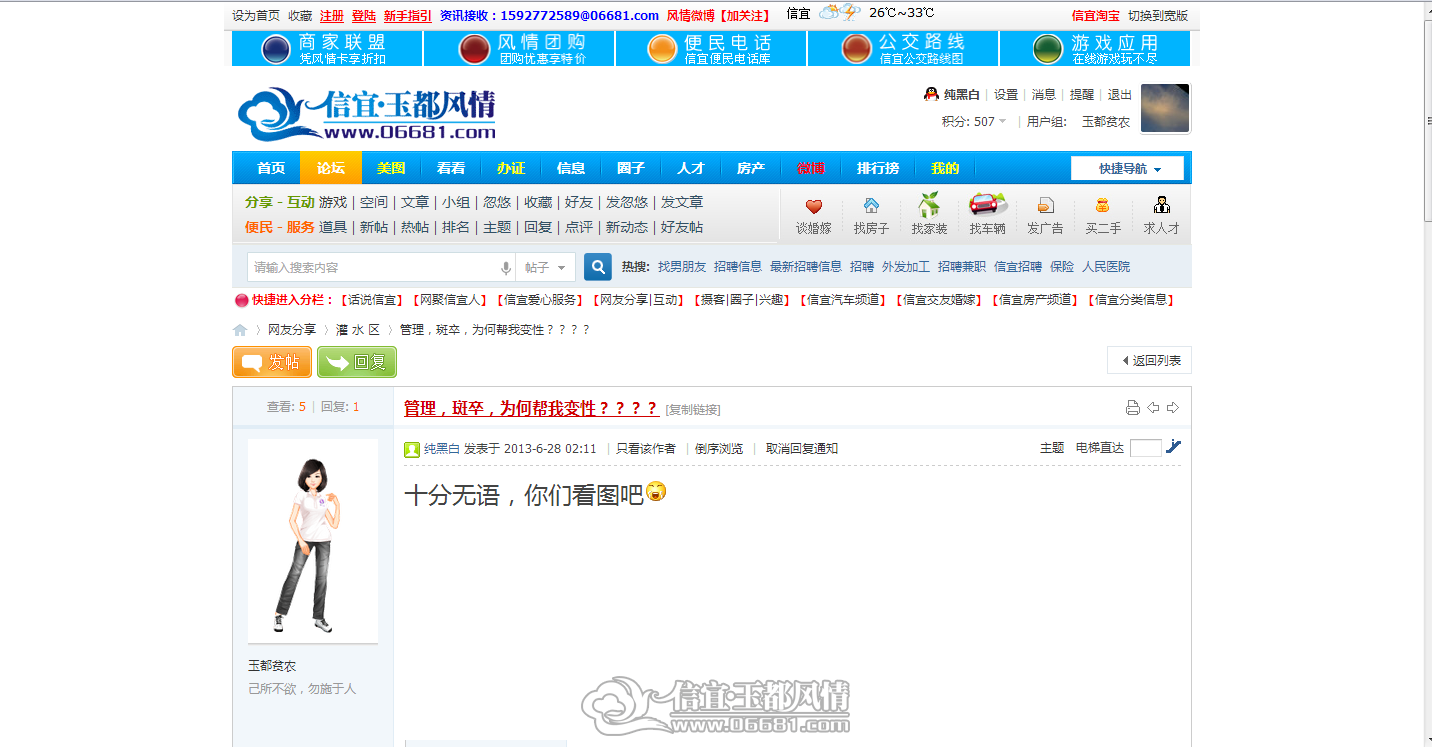This screenshot has width=1432, height=747.
Task: Go to previous thread arrow icon
Action: coord(1153,407)
